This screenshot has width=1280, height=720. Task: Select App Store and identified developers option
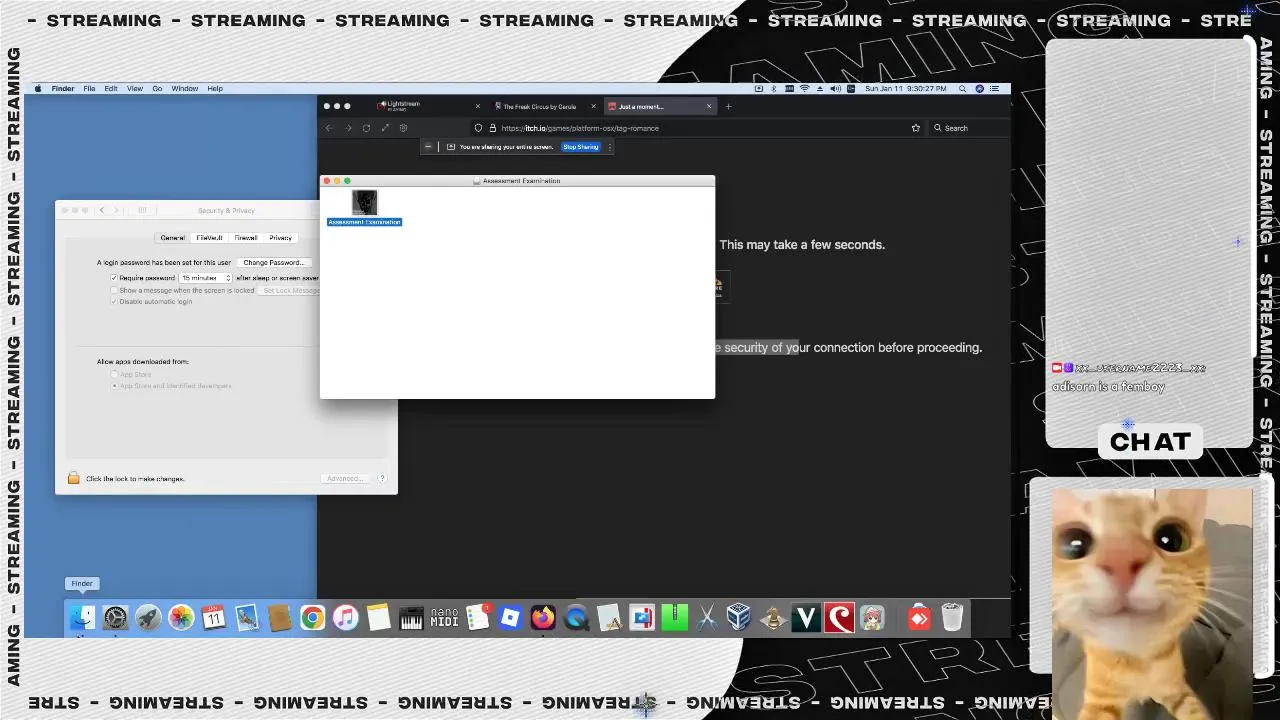pos(114,385)
